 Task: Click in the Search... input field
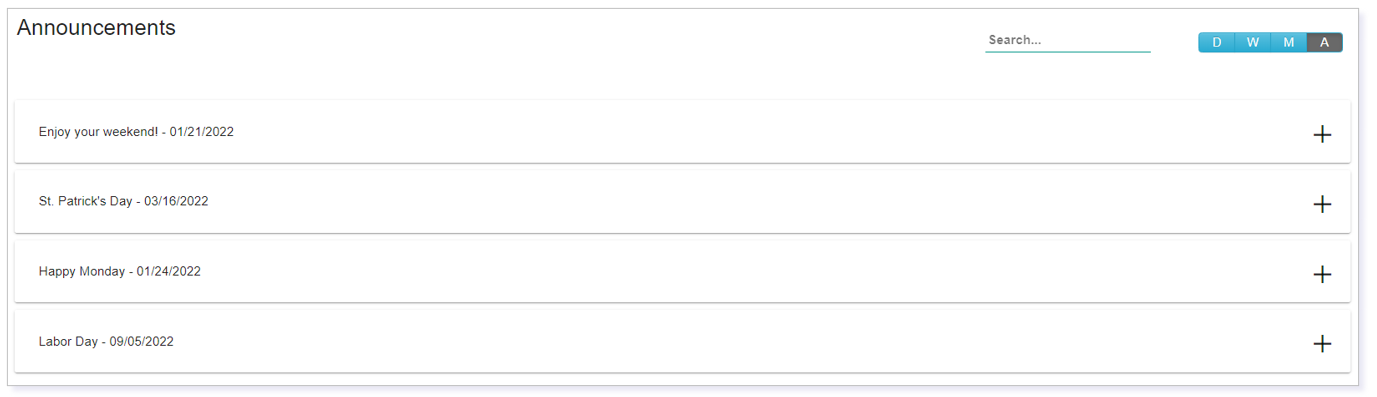click(1068, 41)
